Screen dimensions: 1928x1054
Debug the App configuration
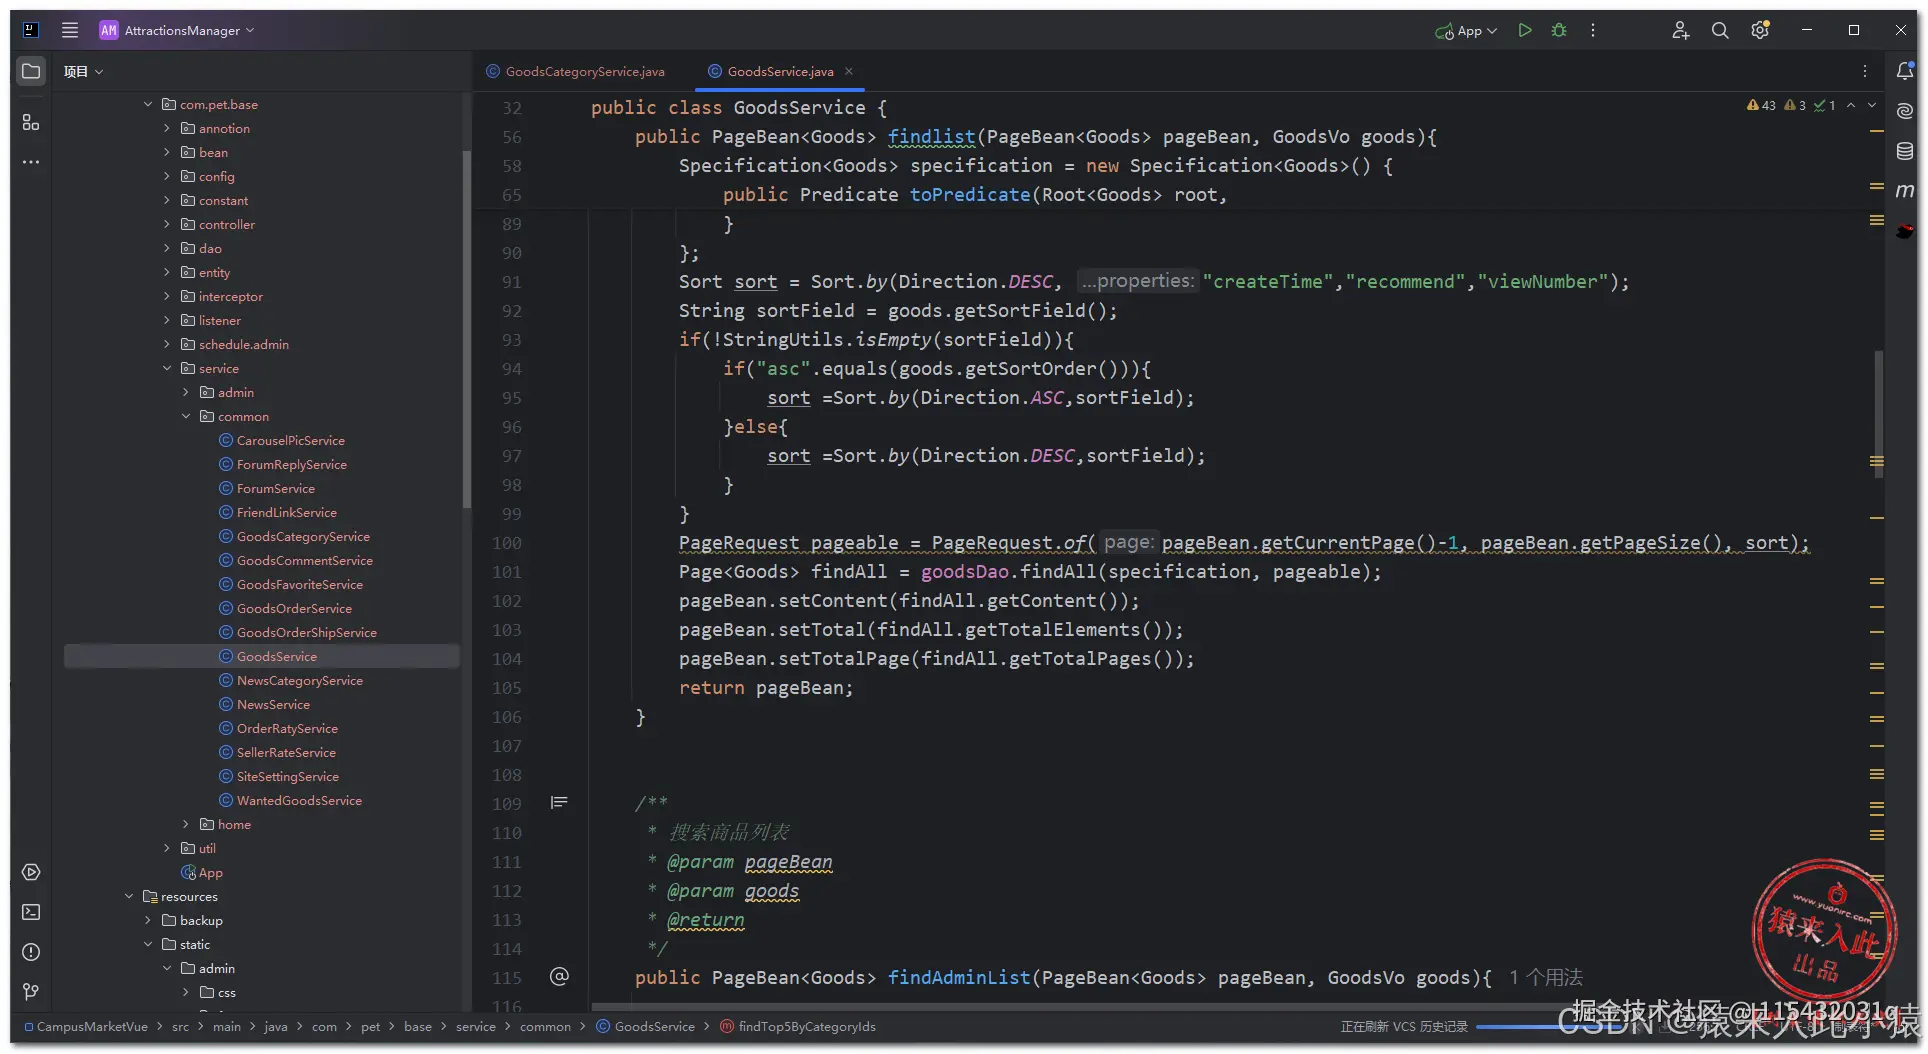1559,30
